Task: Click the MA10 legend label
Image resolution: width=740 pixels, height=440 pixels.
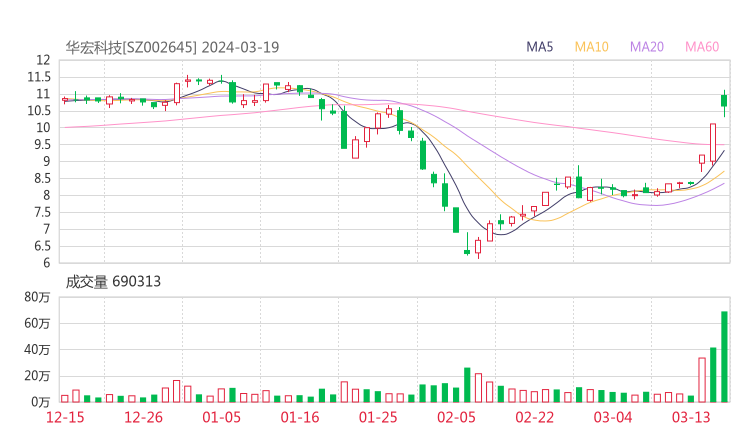Action: coord(591,47)
